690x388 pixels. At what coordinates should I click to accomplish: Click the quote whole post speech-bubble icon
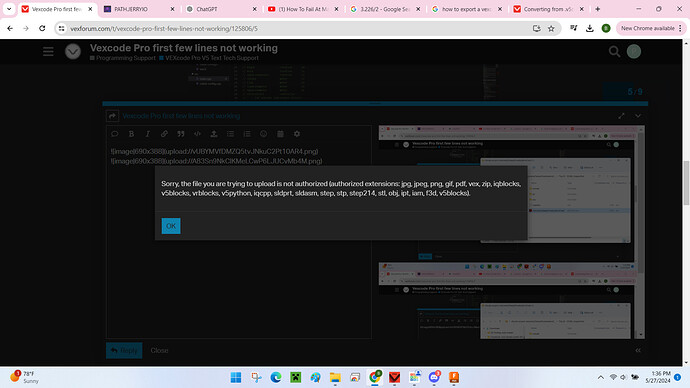[115, 134]
